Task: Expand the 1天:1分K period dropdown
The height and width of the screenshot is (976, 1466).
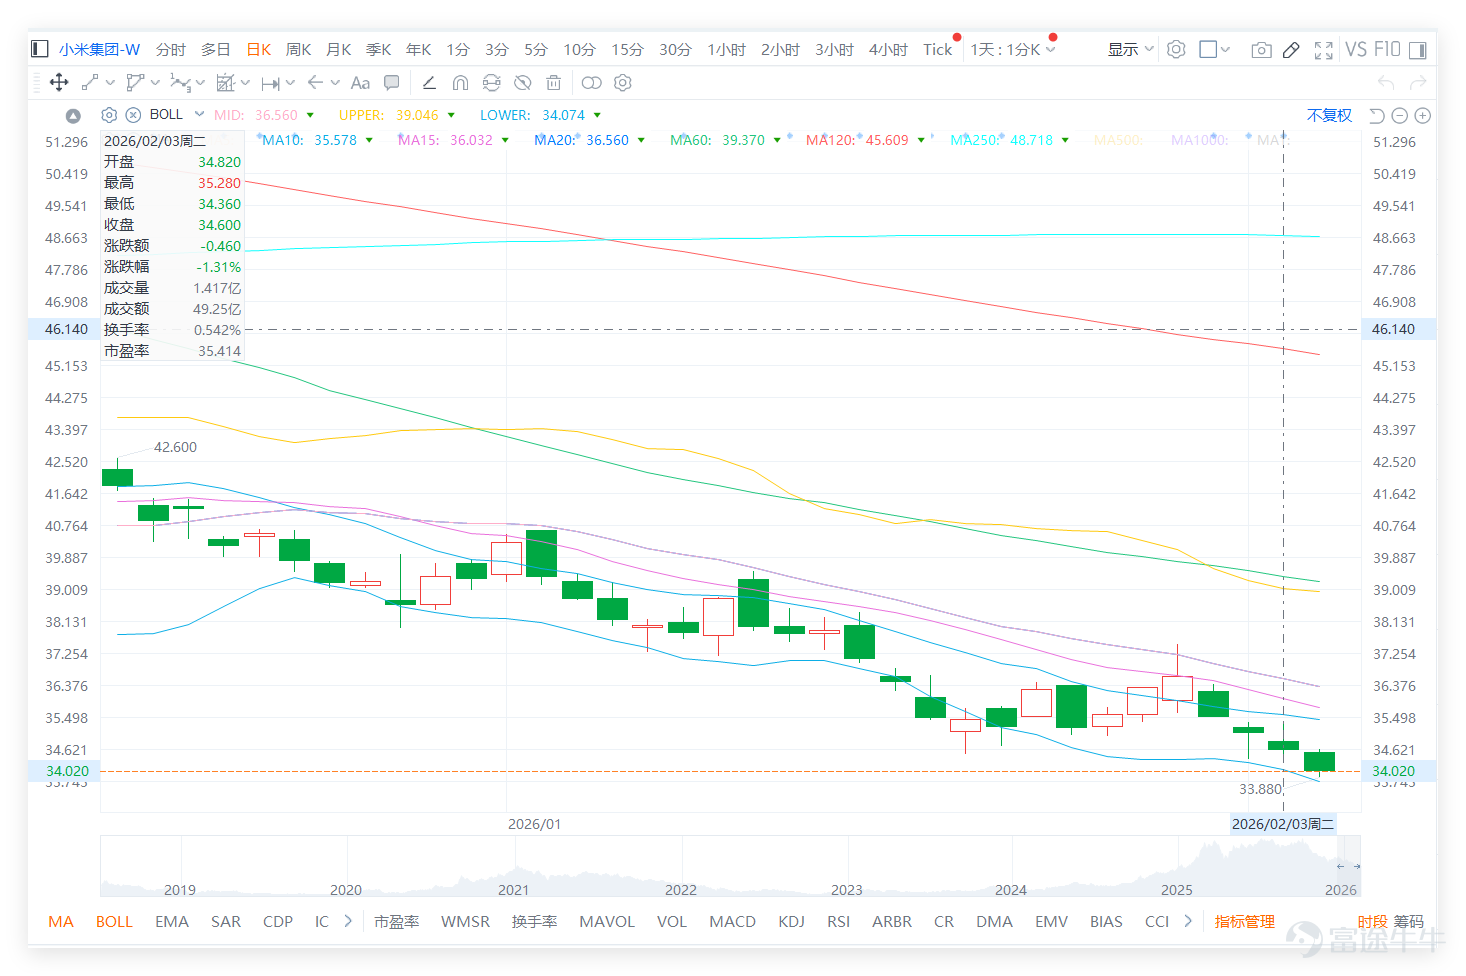Action: pos(1013,49)
